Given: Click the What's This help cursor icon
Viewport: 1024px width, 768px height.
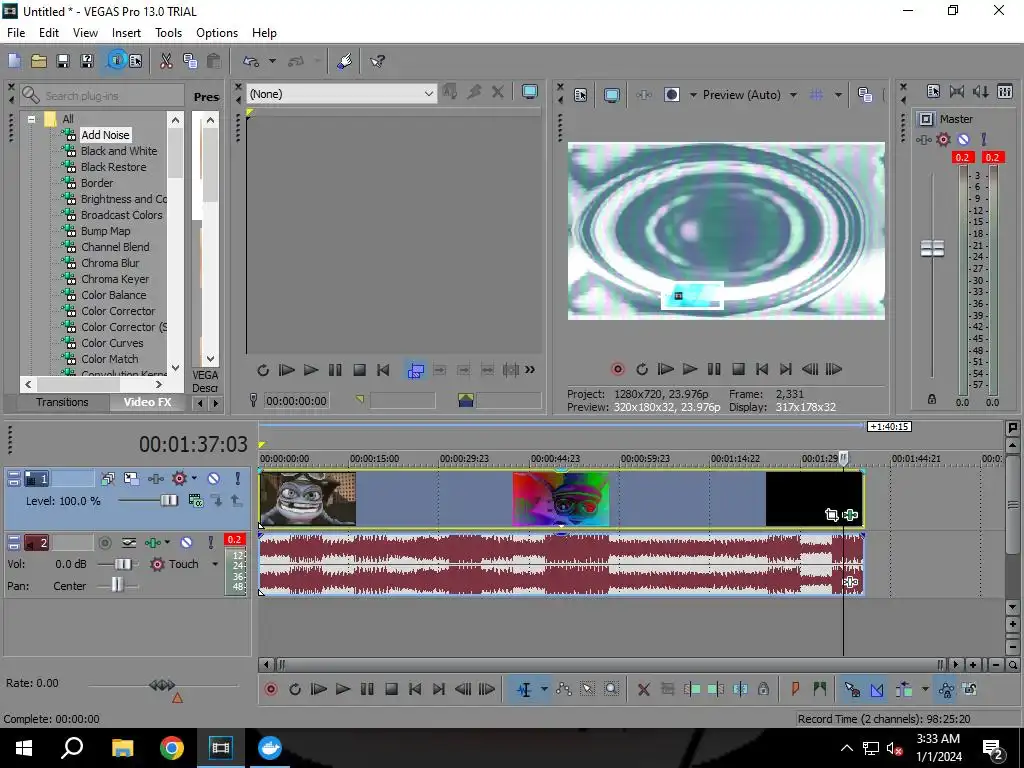Looking at the screenshot, I should [377, 61].
